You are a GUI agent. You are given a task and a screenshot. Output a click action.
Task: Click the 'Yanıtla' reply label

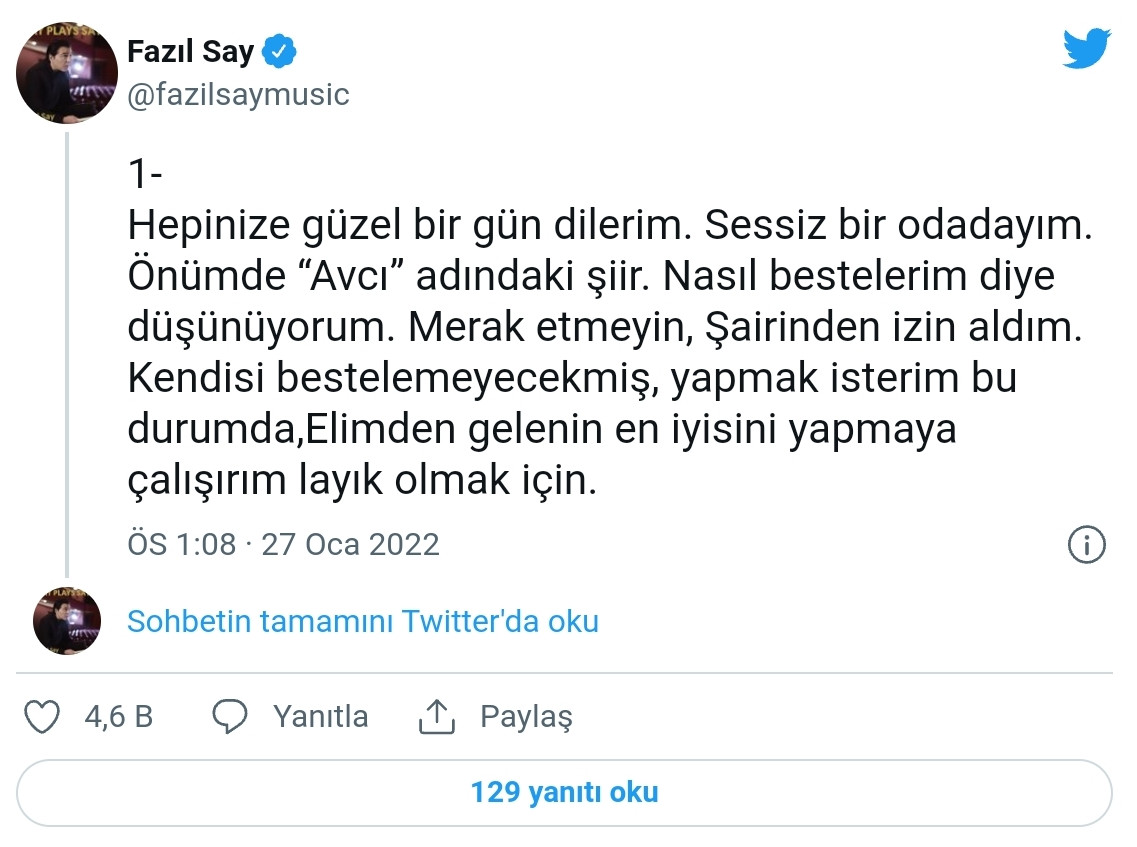tap(320, 716)
